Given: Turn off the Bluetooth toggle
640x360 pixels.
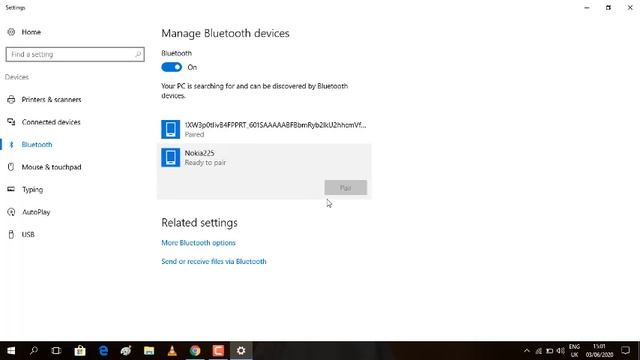Looking at the screenshot, I should tap(171, 67).
